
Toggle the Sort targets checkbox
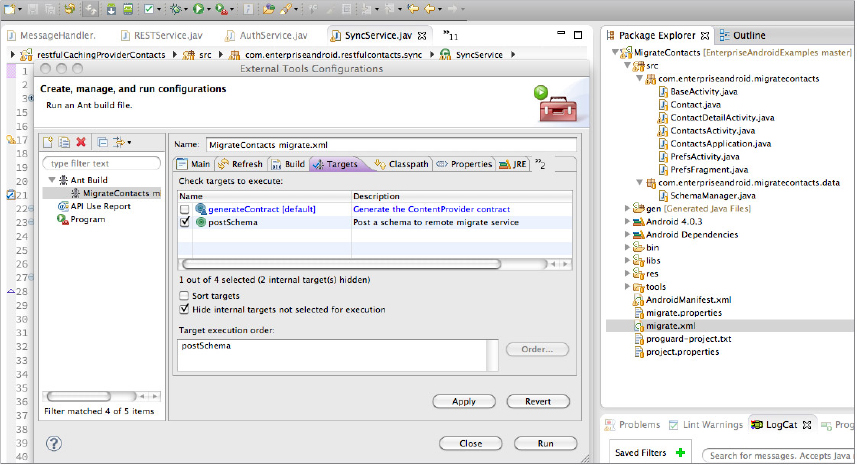point(184,296)
